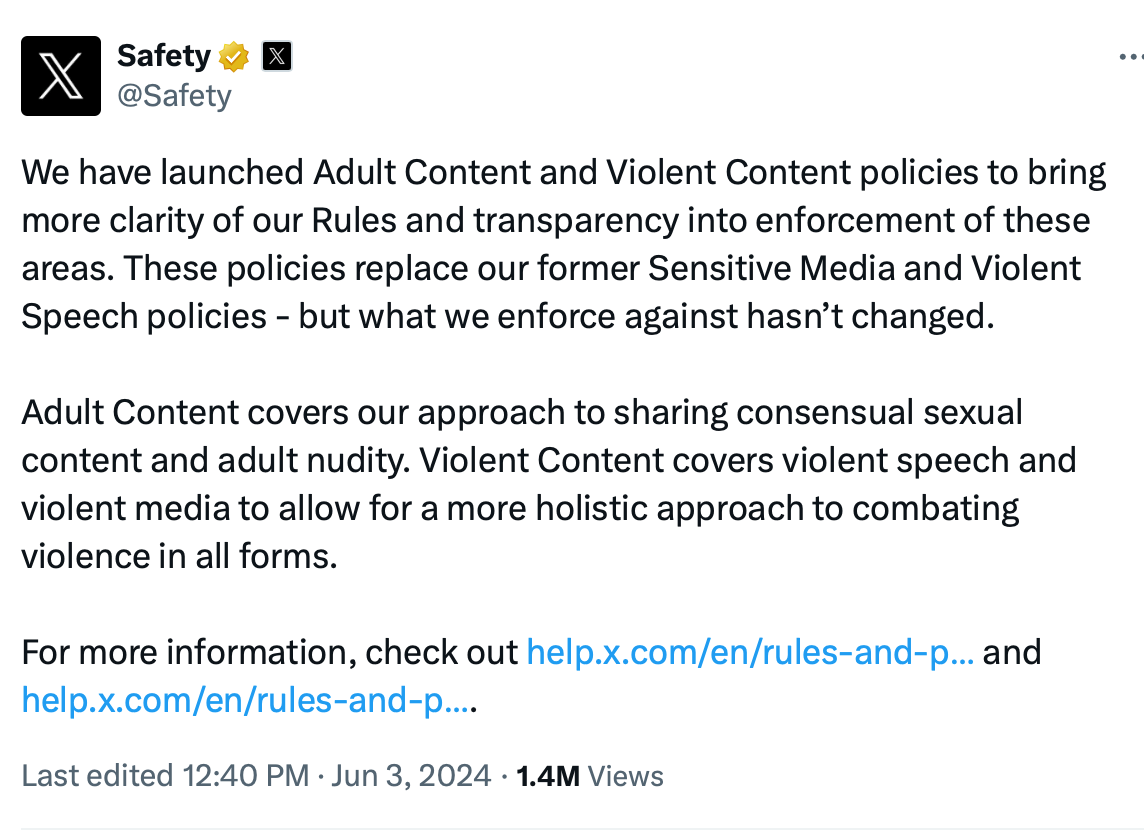Click the Jun 3, 2024 date
This screenshot has width=1144, height=830.
tap(411, 775)
